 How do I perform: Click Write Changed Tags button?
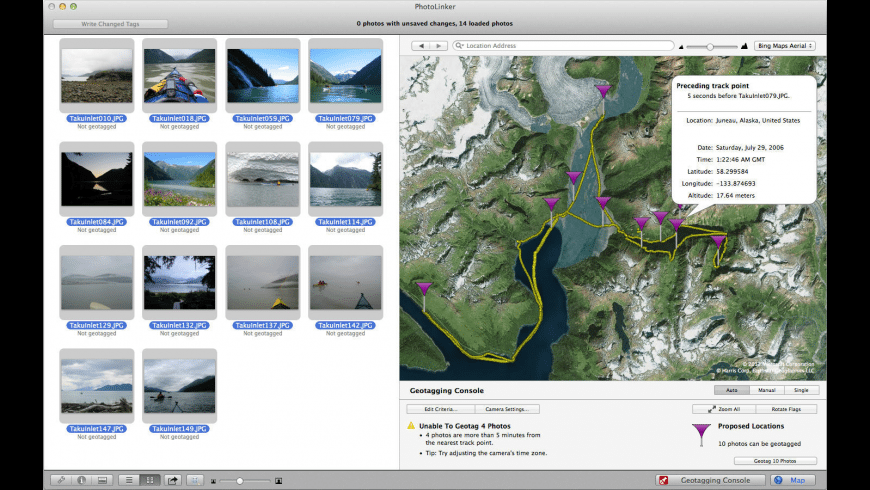pos(110,24)
